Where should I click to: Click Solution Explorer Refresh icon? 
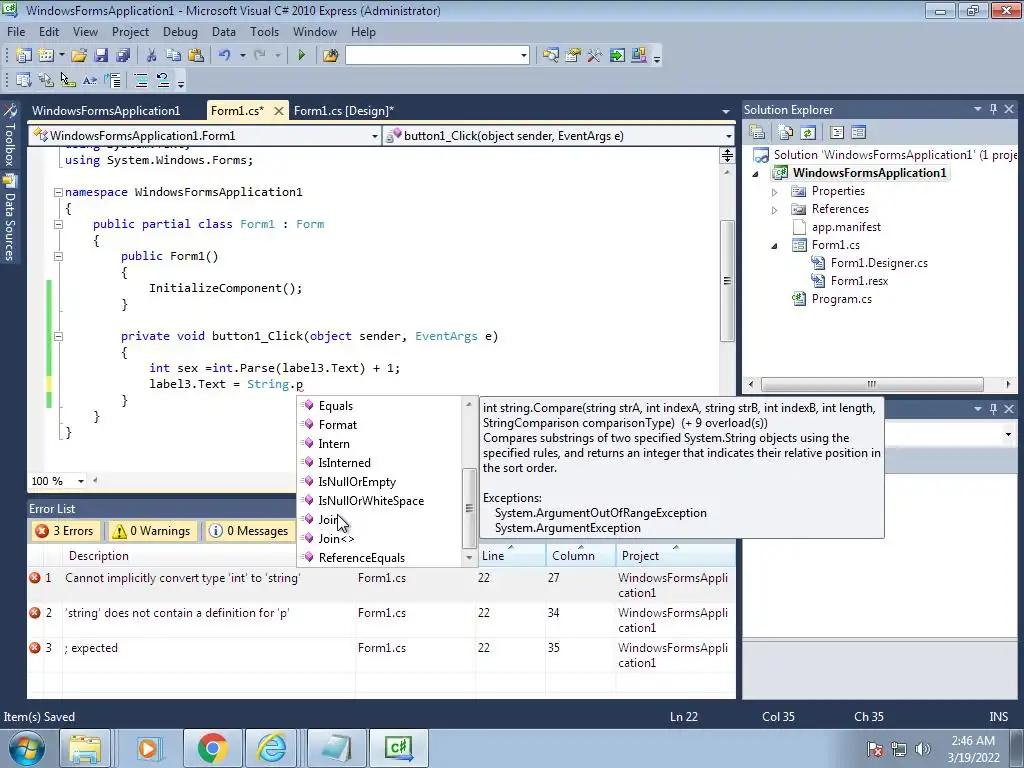click(x=808, y=133)
